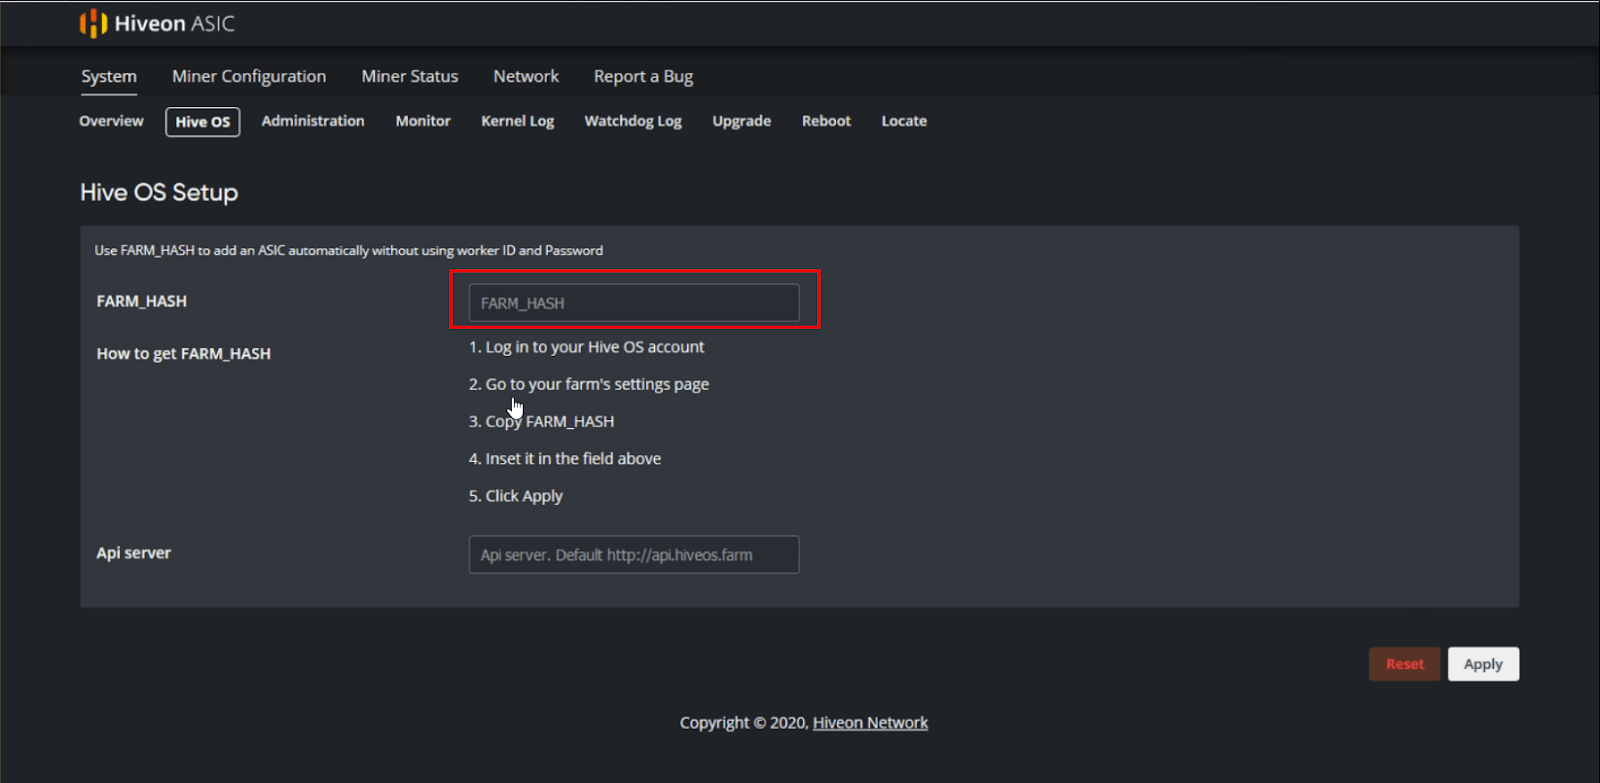
Task: Open the Locate tab
Action: (x=904, y=121)
